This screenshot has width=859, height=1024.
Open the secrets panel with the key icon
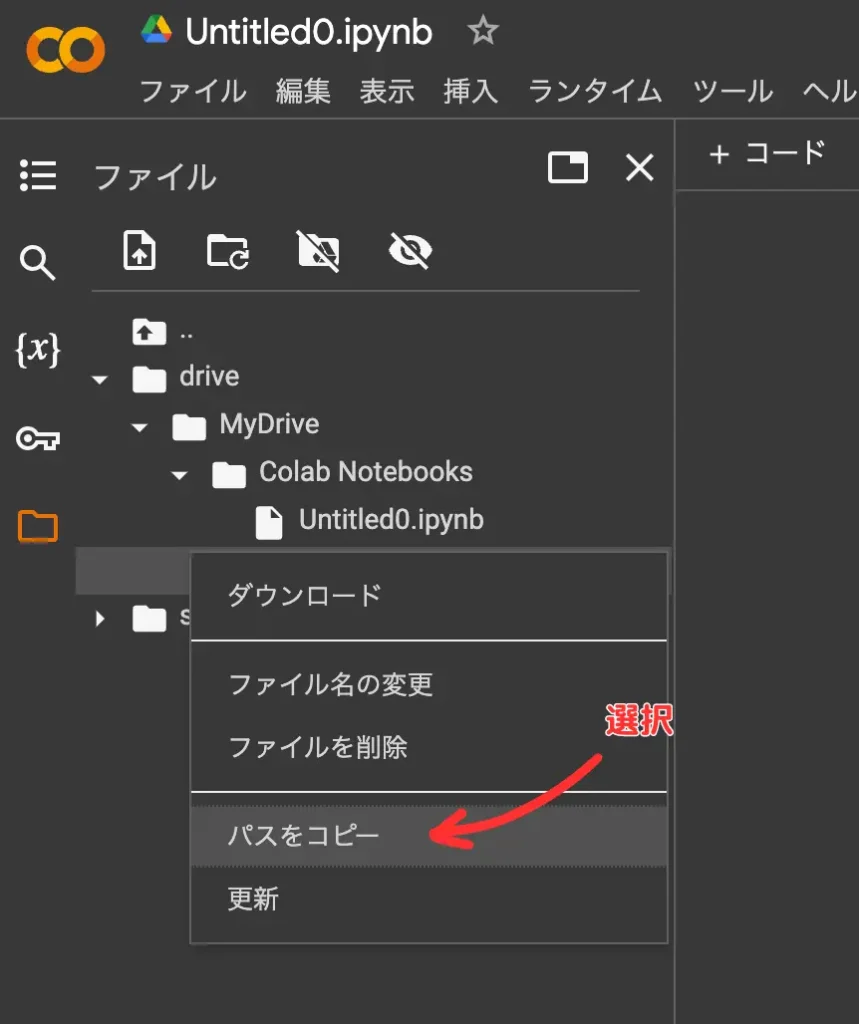tap(39, 438)
